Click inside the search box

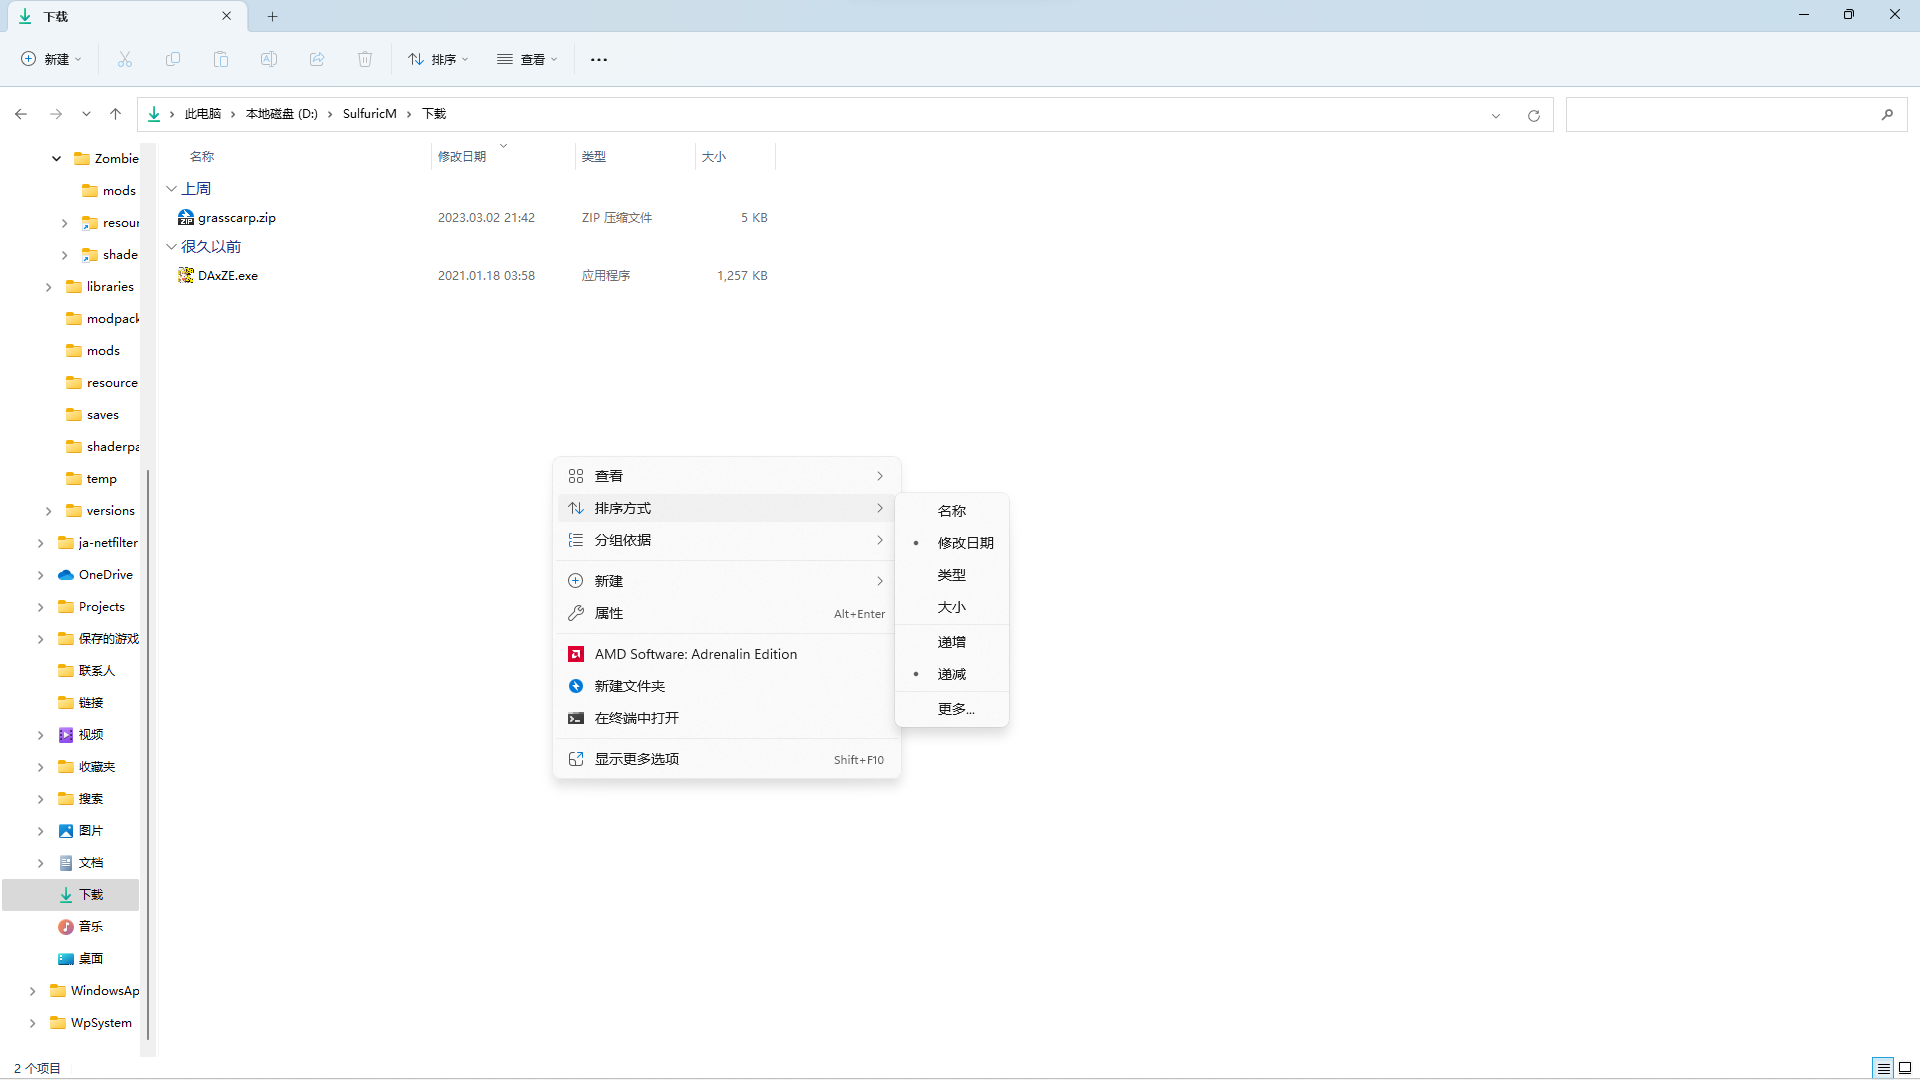[1730, 114]
